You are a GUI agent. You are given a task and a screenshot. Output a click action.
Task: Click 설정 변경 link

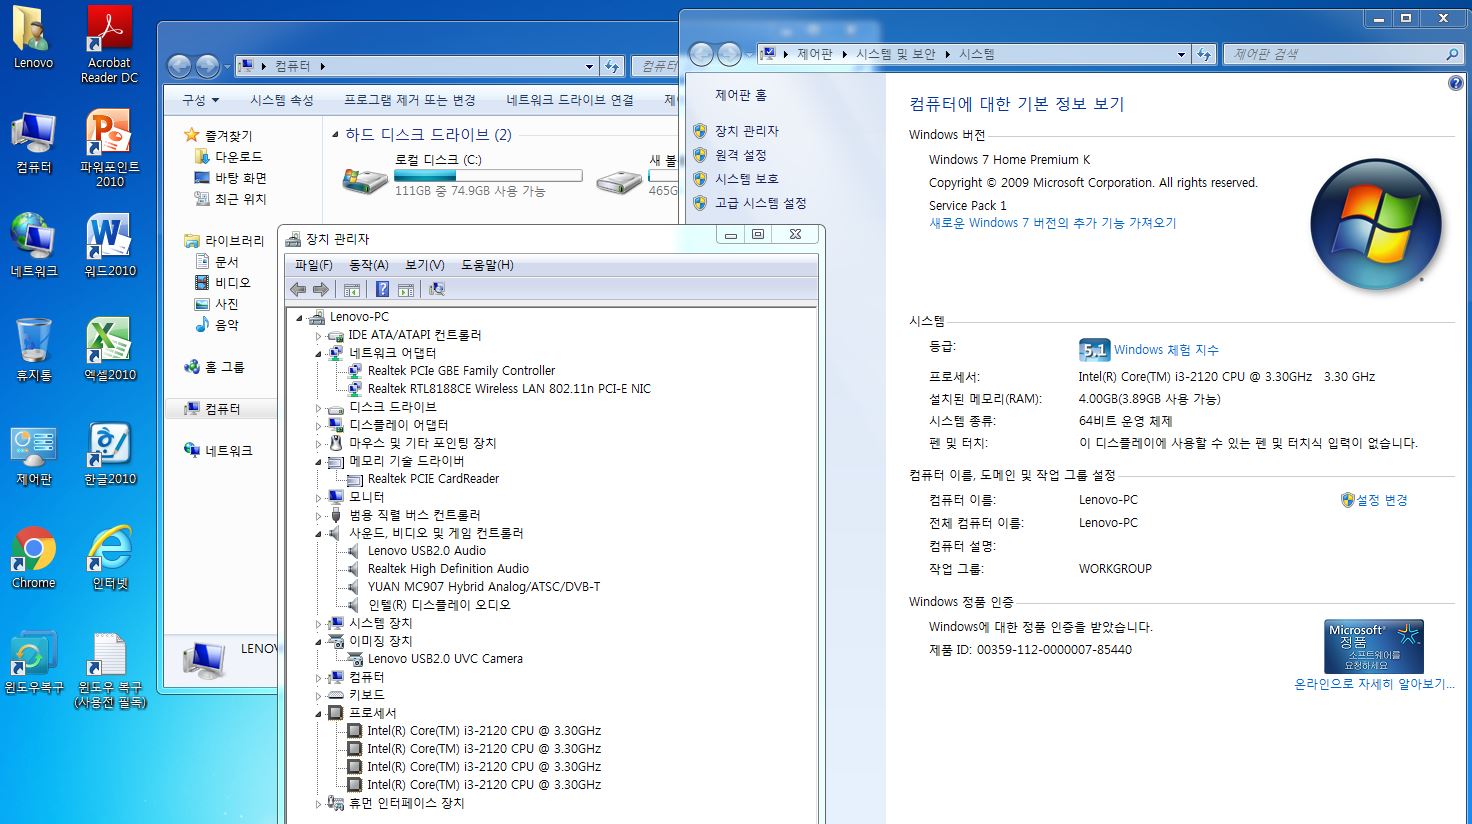coord(1381,500)
